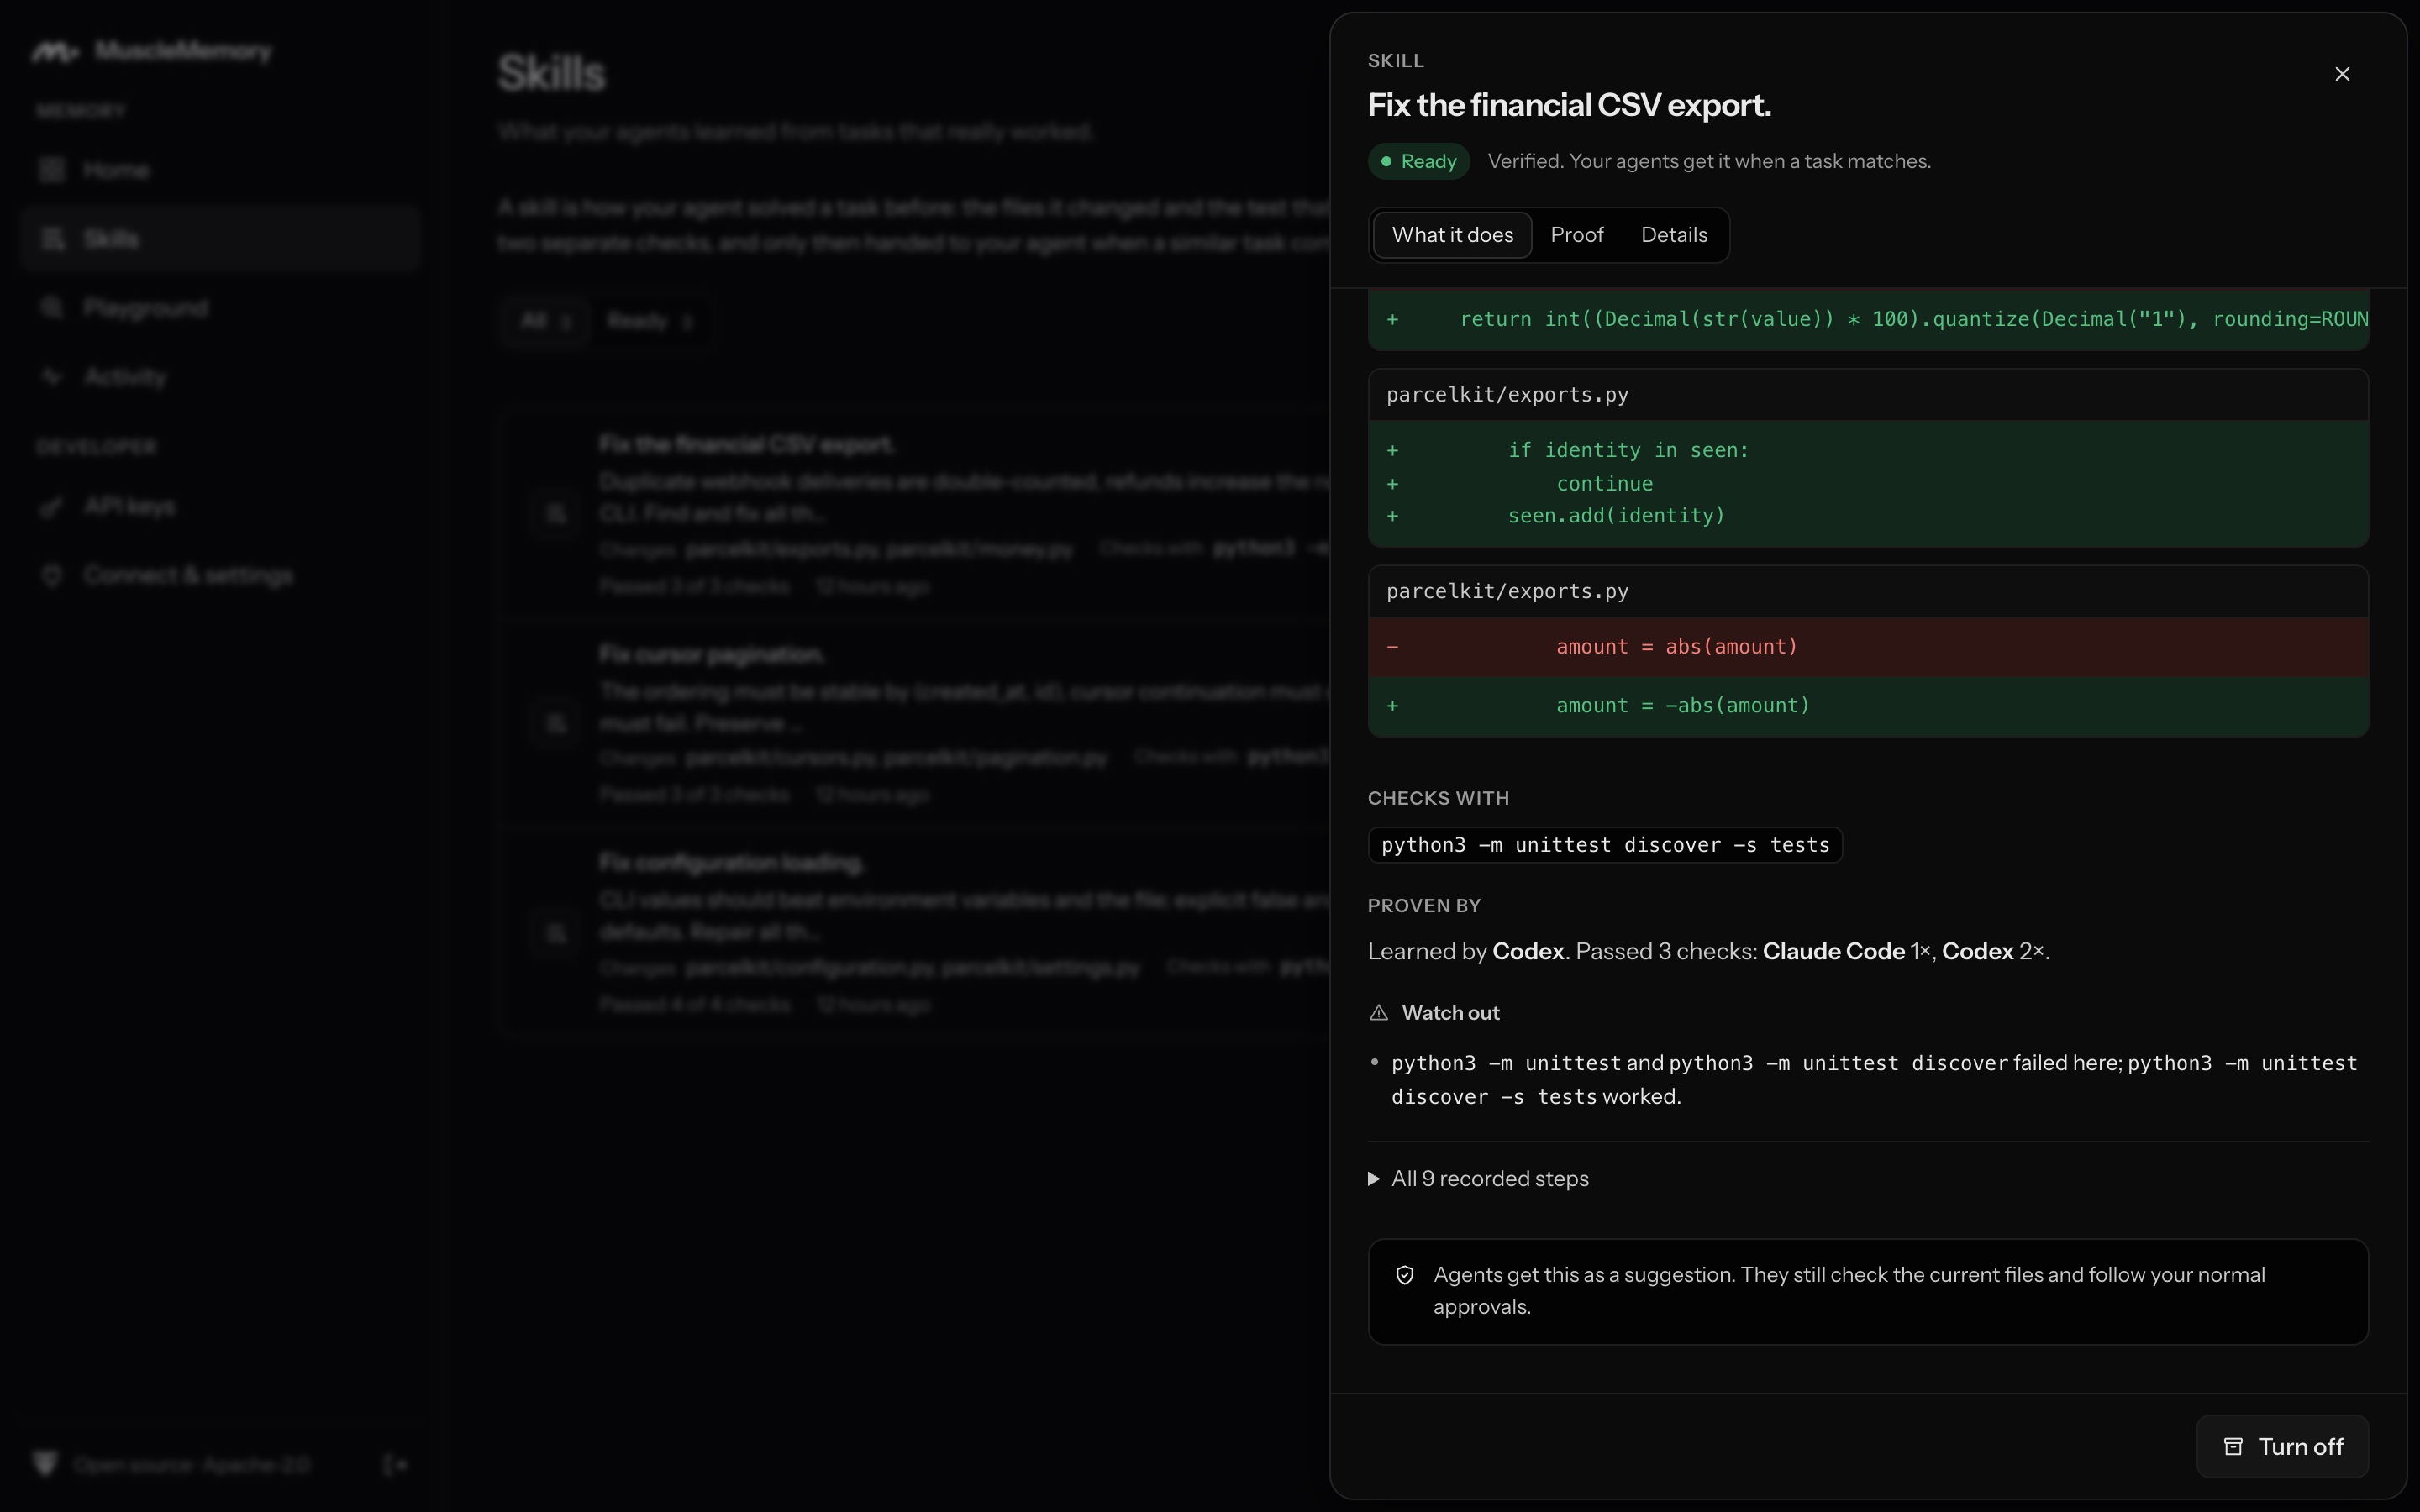This screenshot has width=2420, height=1512.
Task: Click the Playground sidebar icon
Action: (x=52, y=308)
